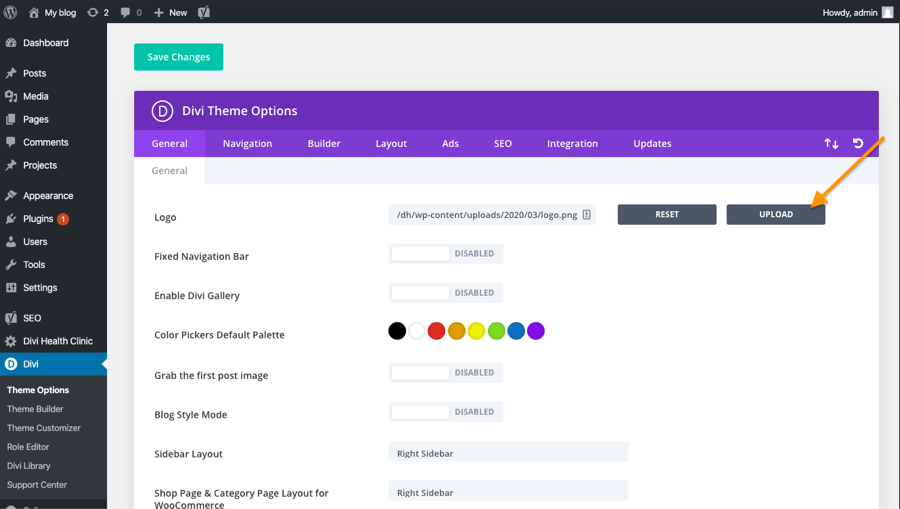Click the Appearance brush icon
This screenshot has width=900, height=509.
point(11,196)
